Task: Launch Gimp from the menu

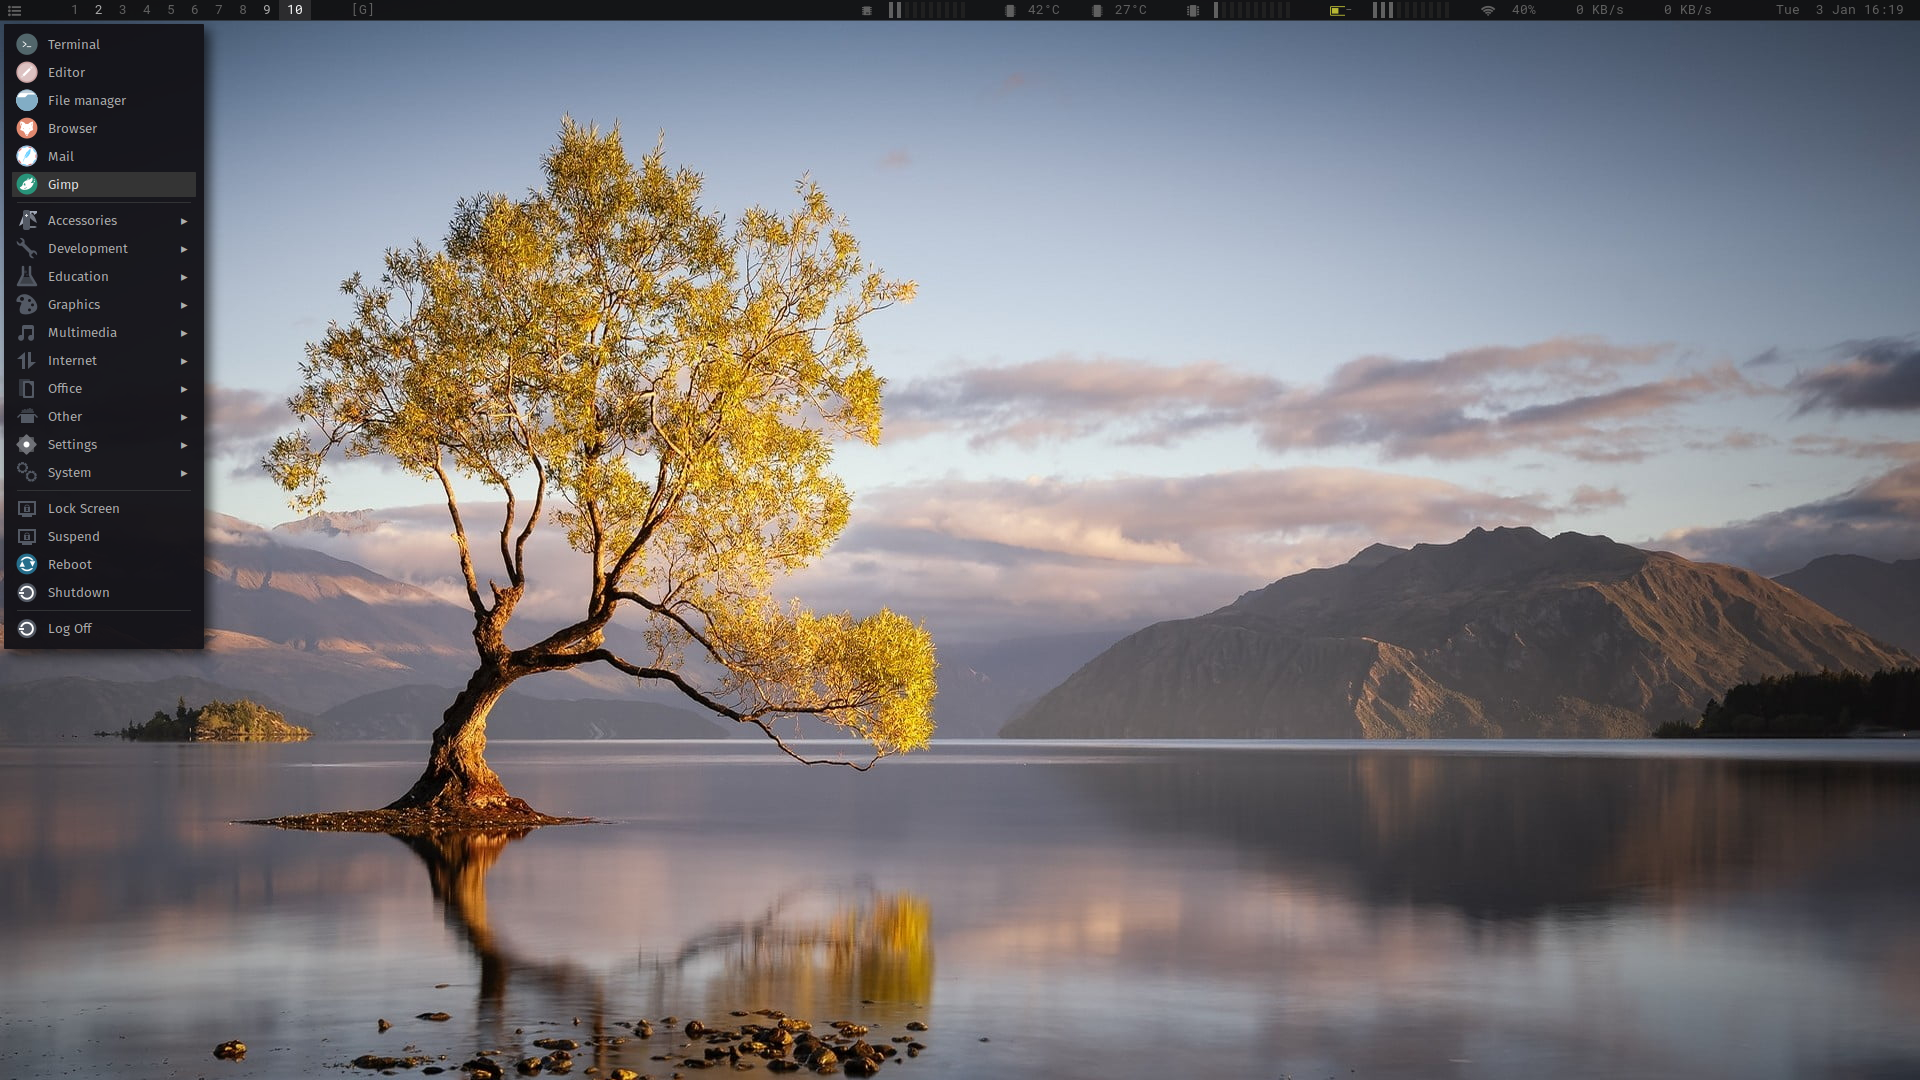Action: (x=63, y=184)
